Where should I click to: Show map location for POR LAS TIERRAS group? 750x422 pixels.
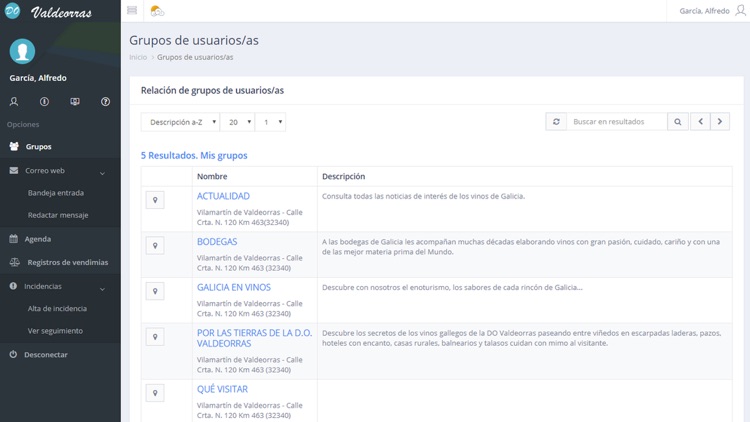click(x=155, y=337)
